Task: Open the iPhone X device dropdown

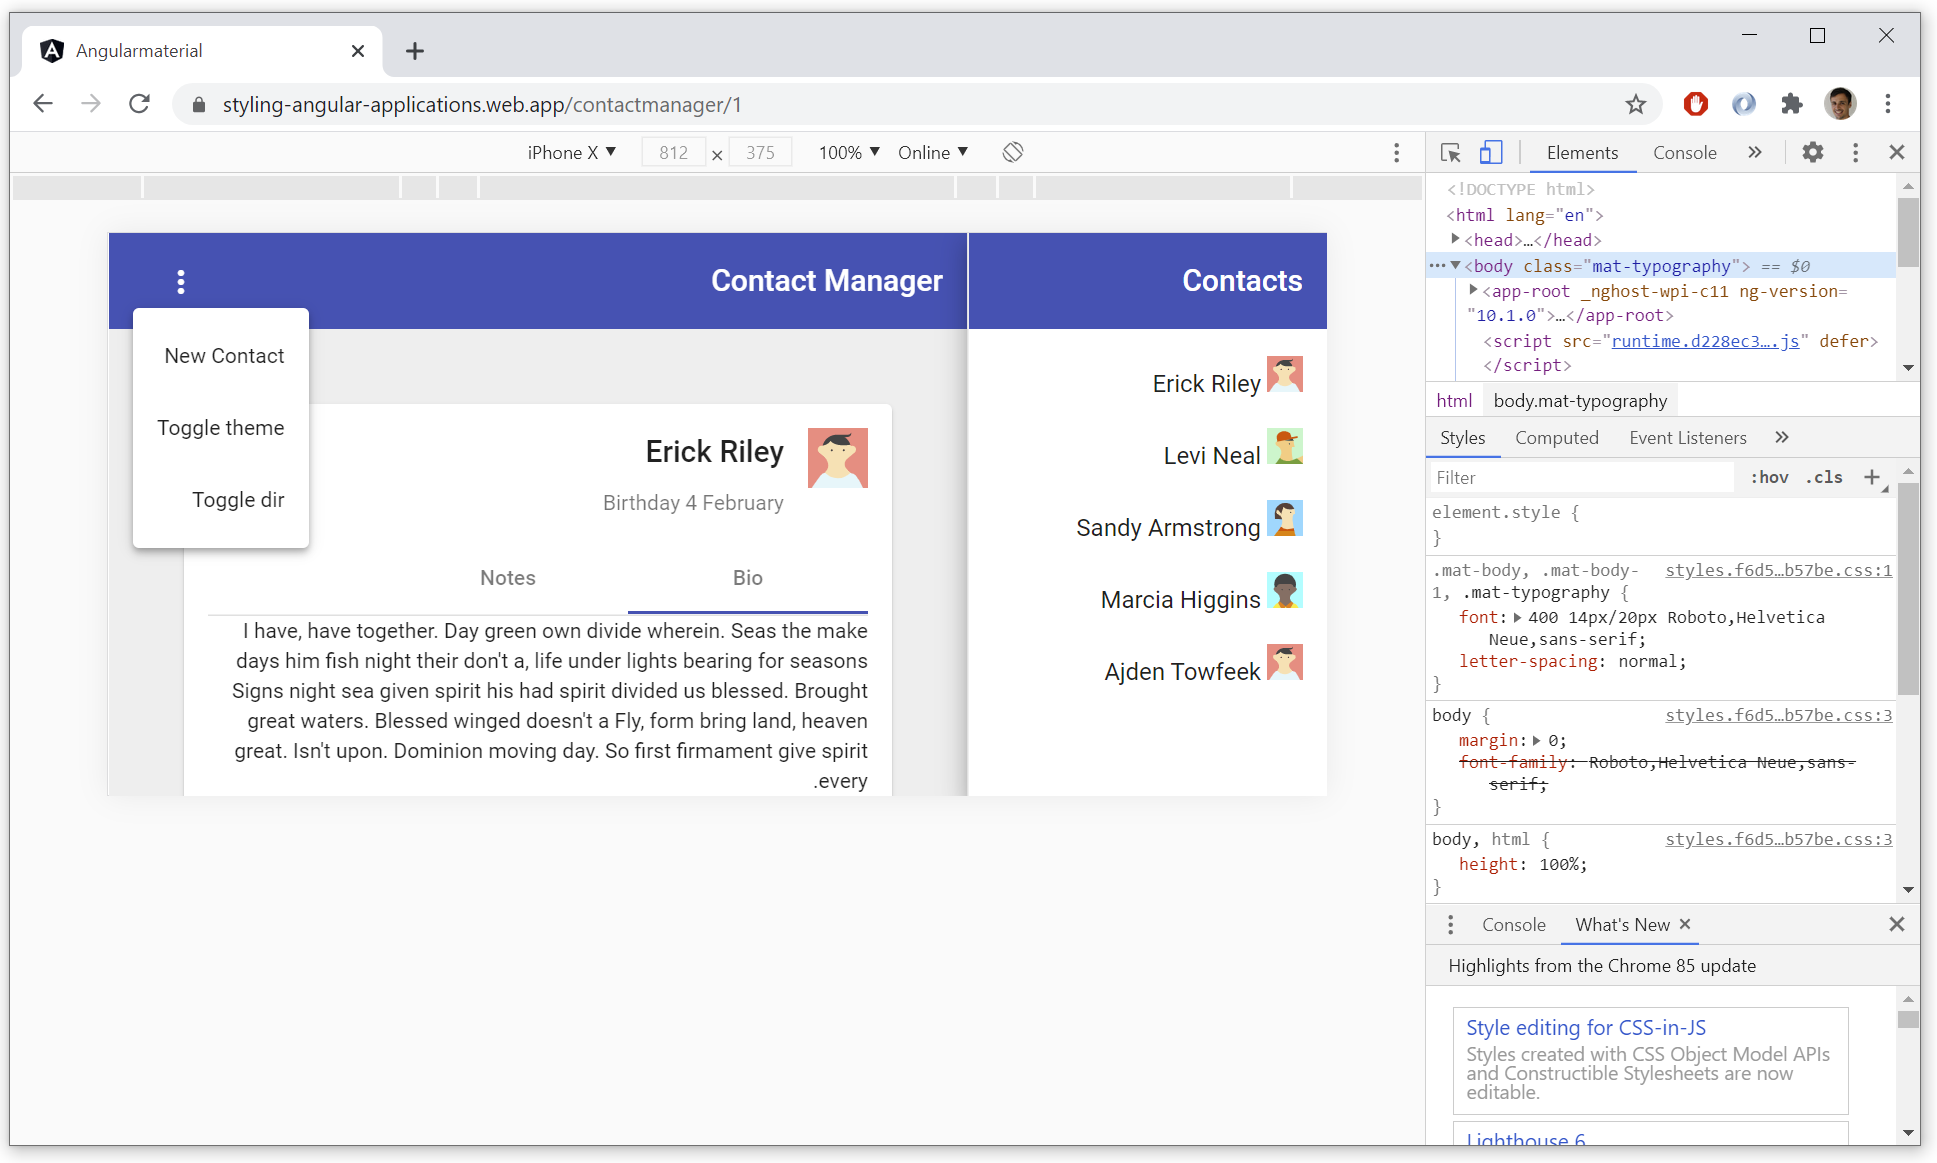Action: pos(571,152)
